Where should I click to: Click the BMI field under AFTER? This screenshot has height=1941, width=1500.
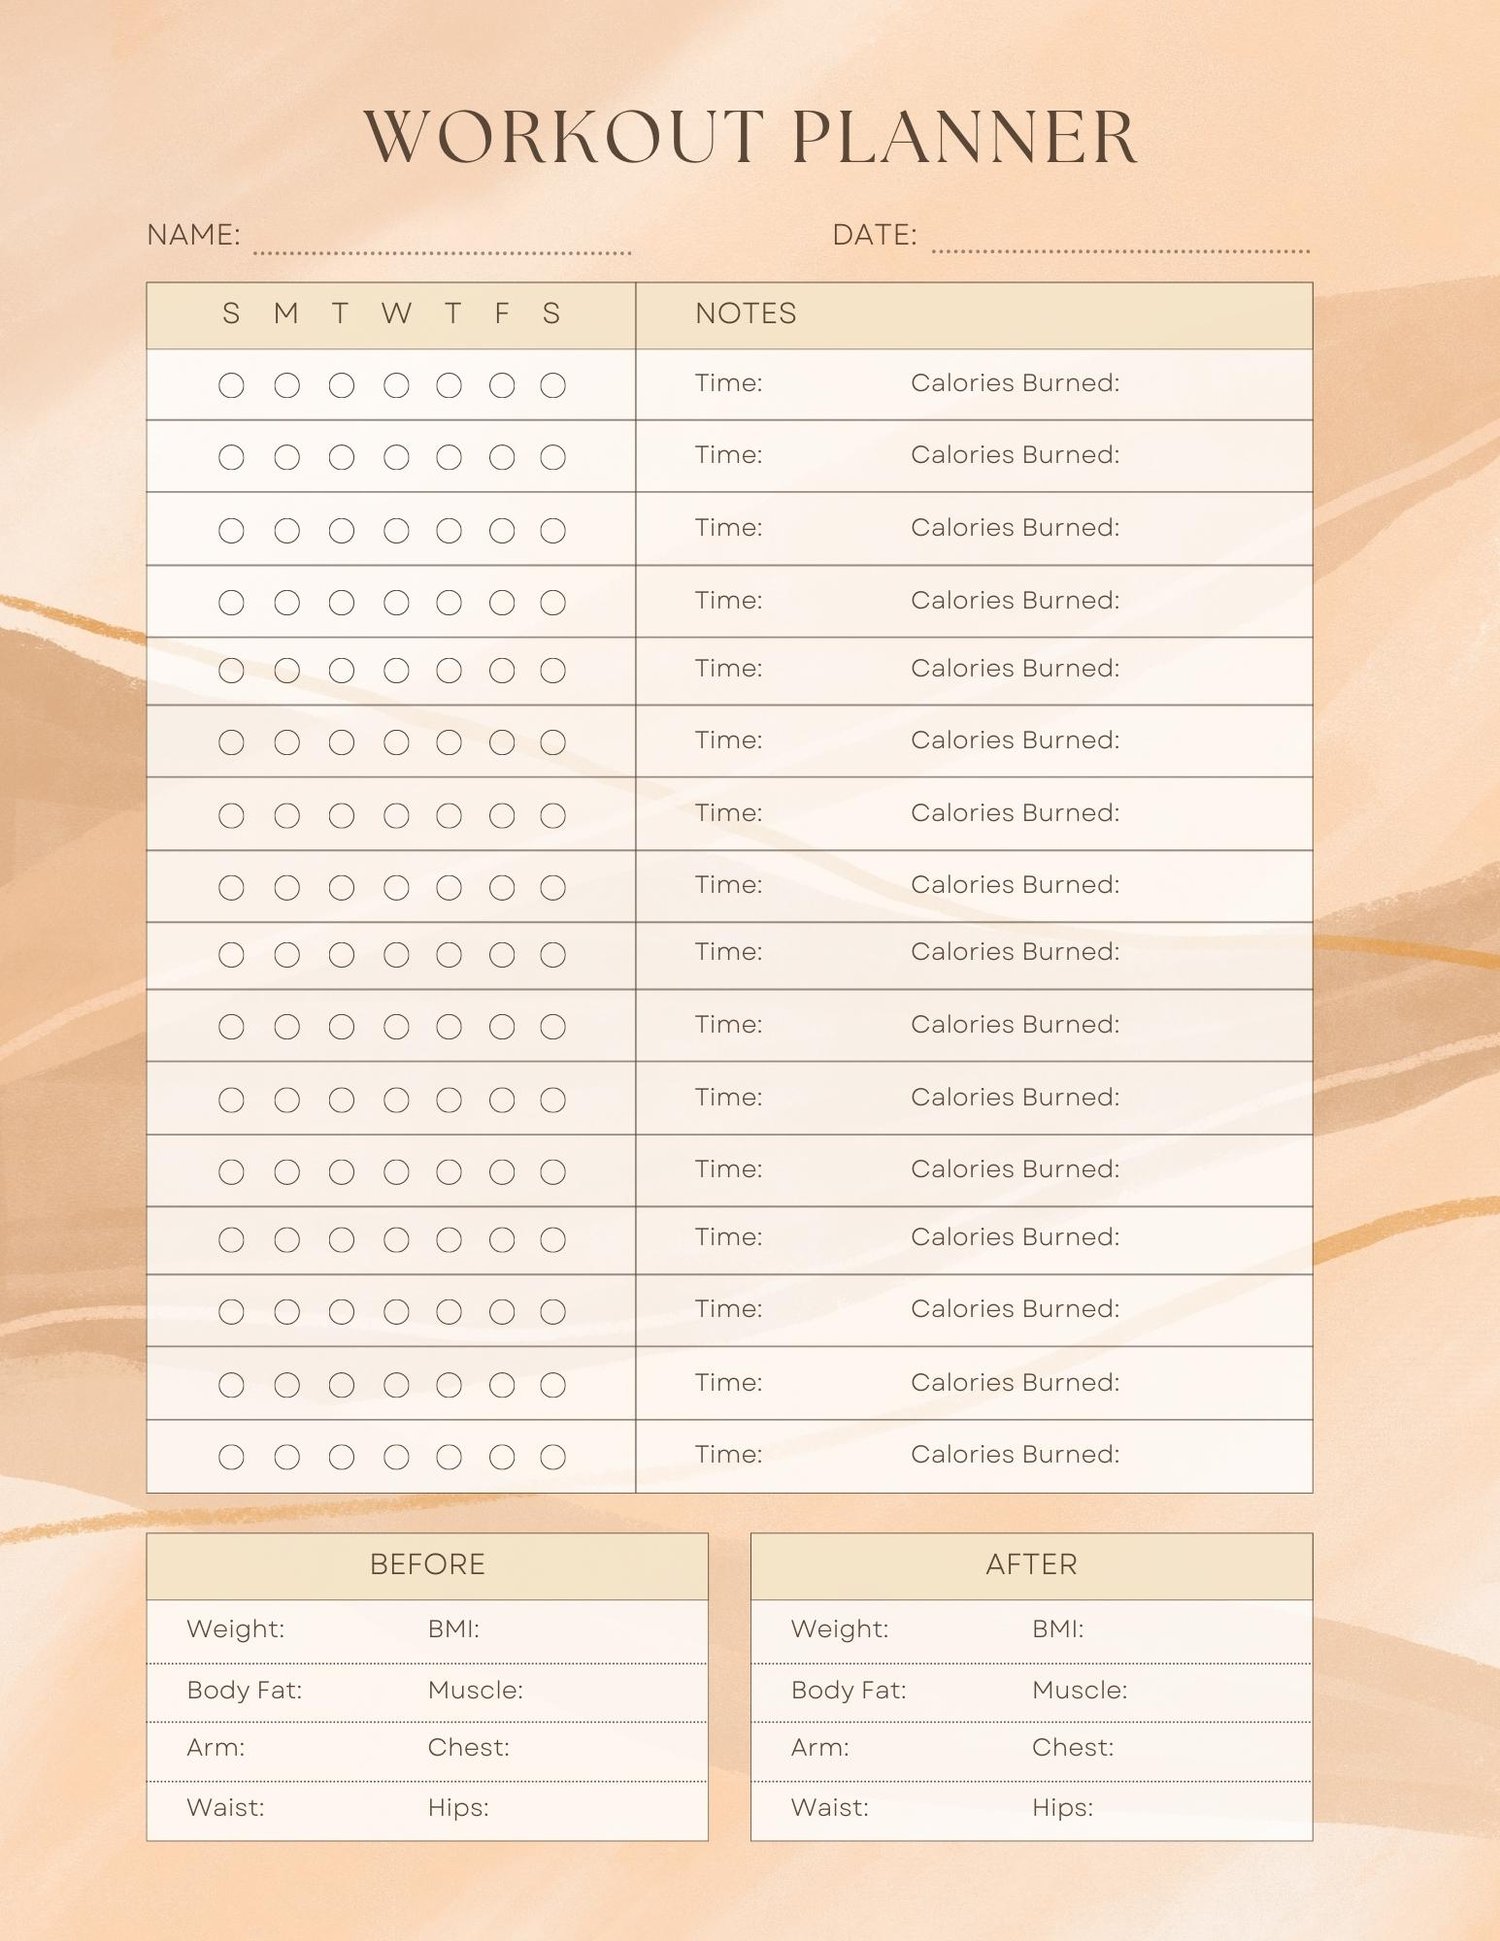click(1058, 1629)
